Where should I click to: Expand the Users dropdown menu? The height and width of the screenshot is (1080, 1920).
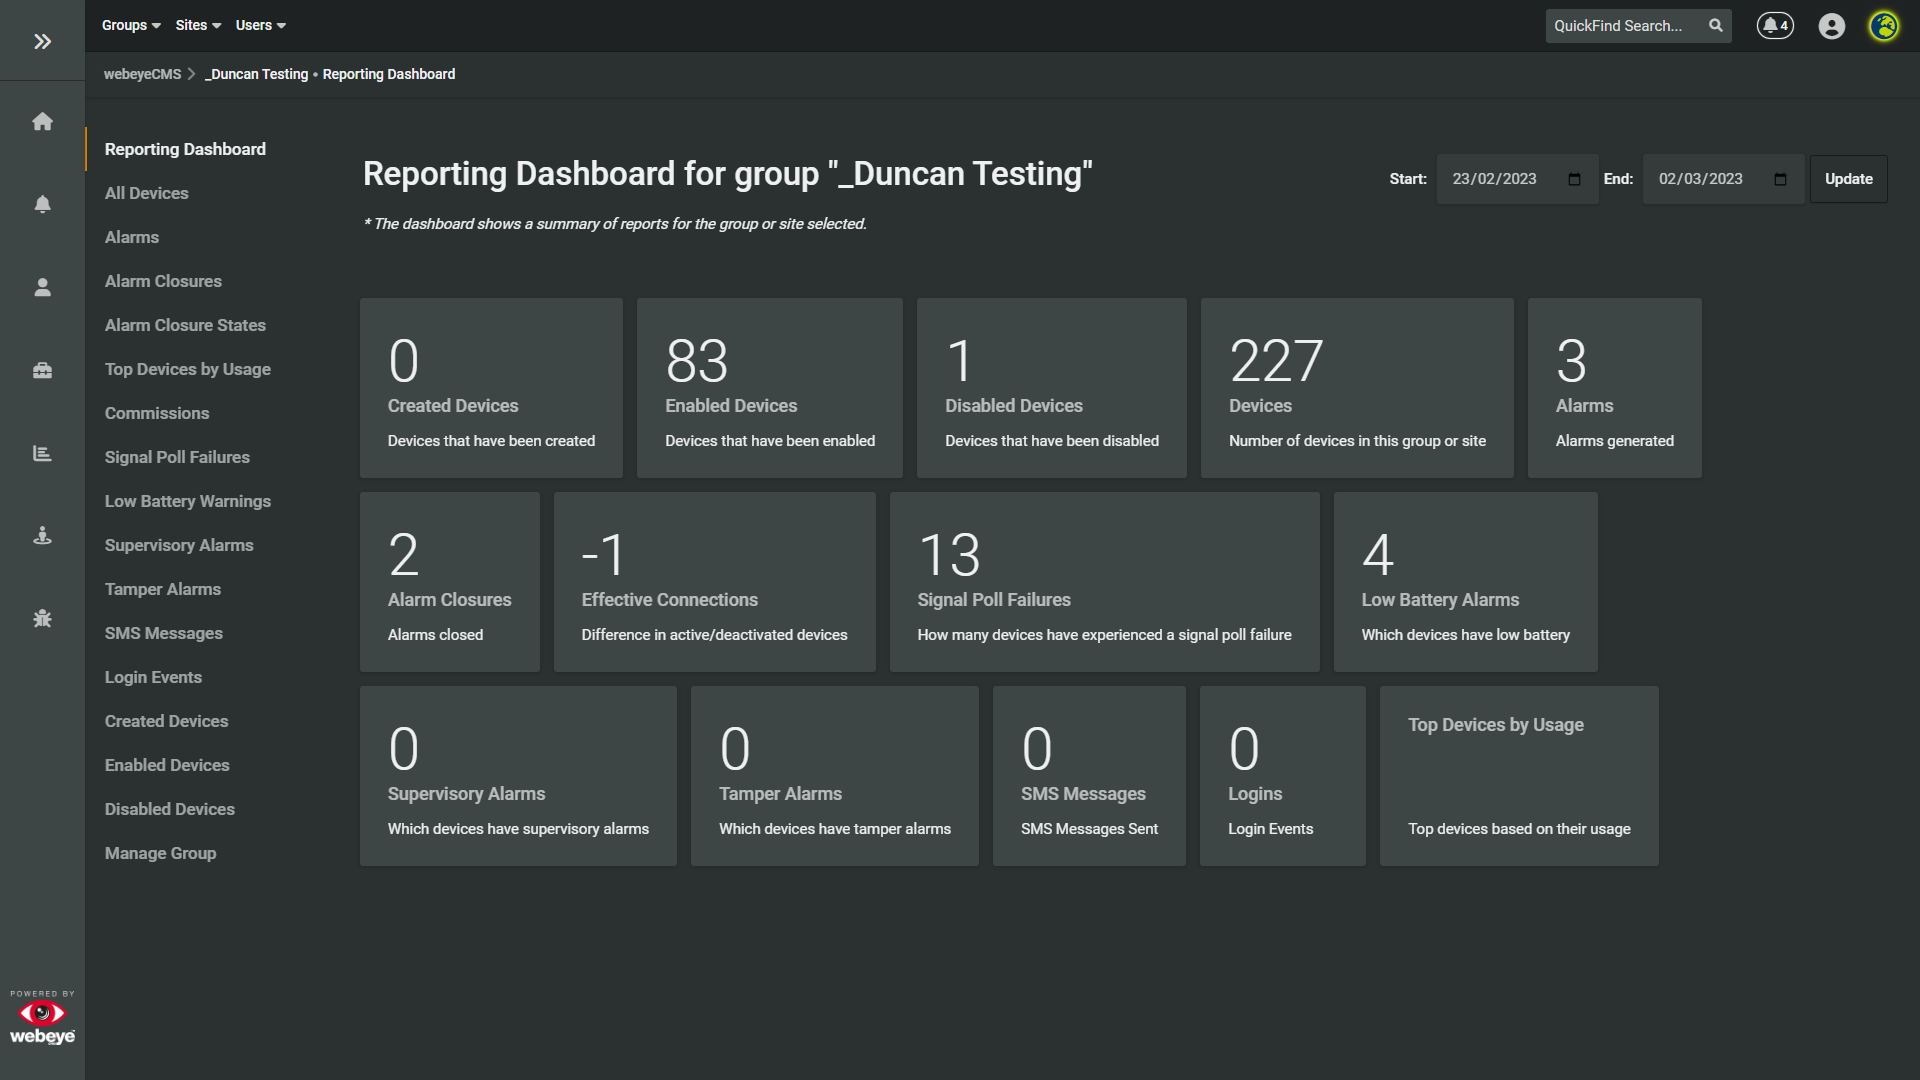[x=260, y=26]
